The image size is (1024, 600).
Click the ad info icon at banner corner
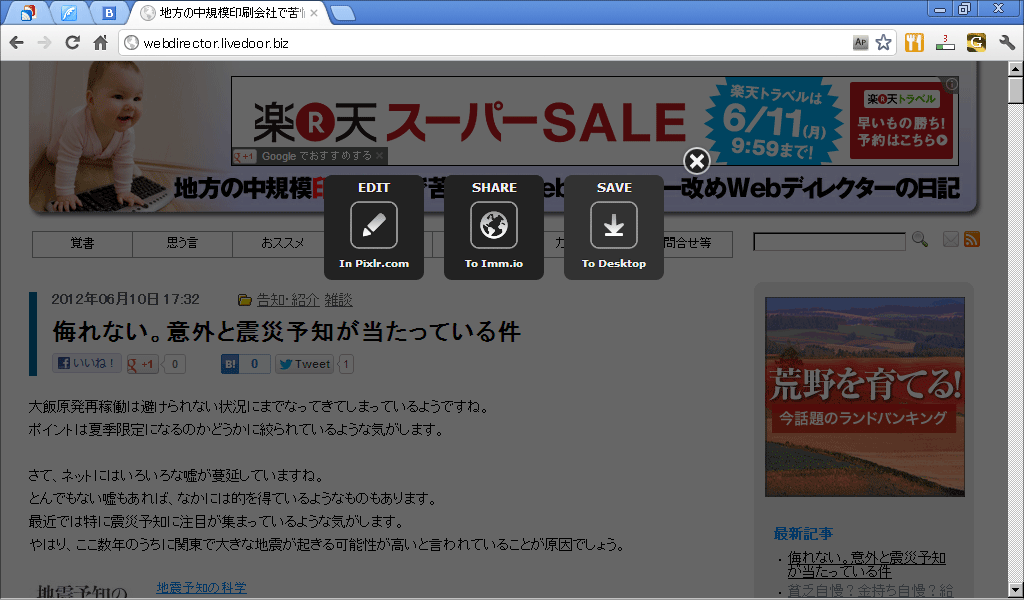[952, 84]
